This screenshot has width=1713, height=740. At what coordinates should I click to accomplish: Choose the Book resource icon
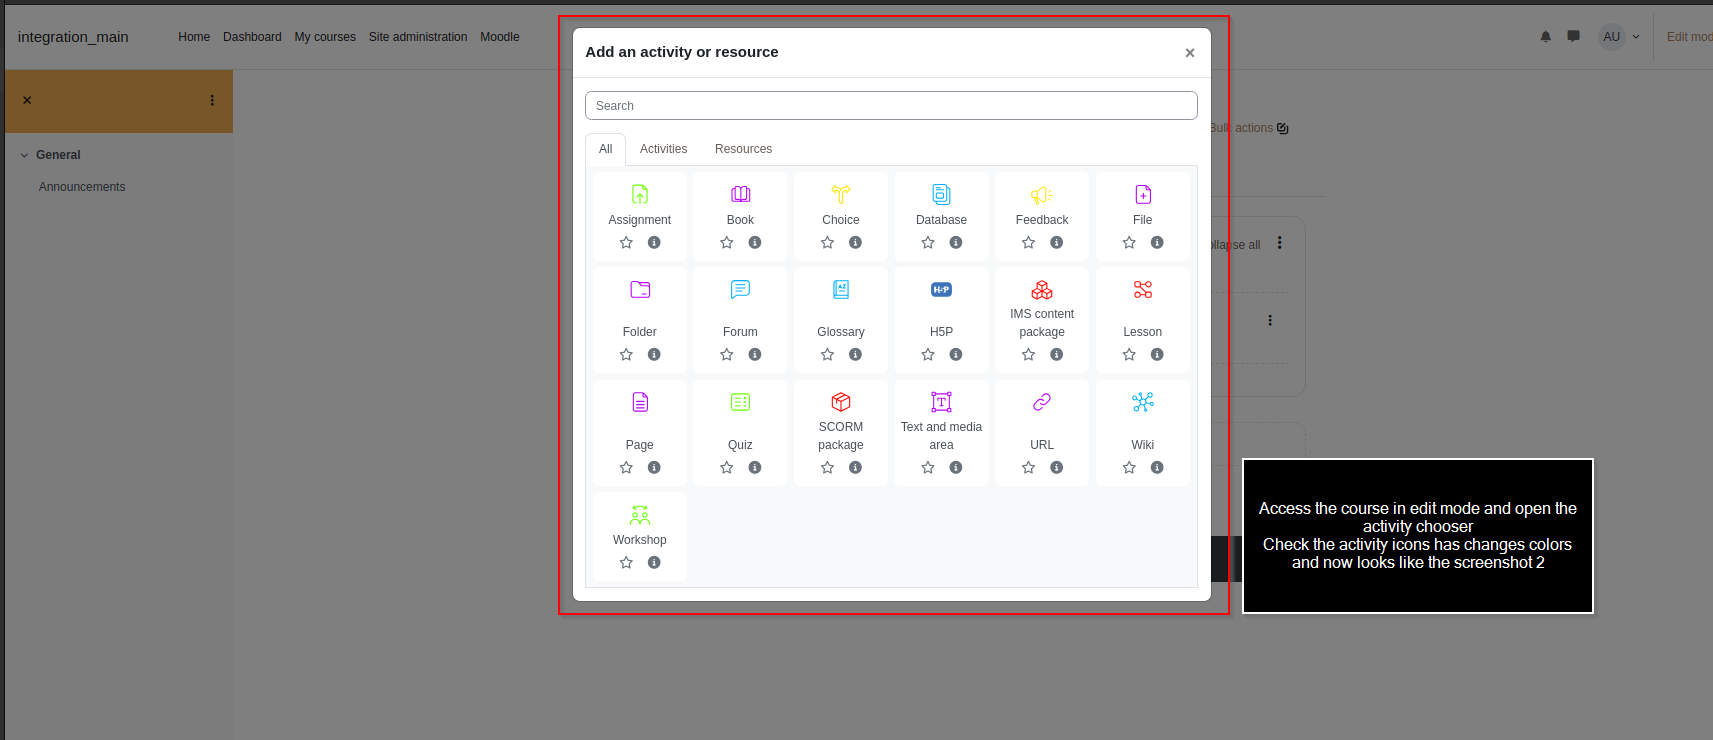pyautogui.click(x=740, y=194)
